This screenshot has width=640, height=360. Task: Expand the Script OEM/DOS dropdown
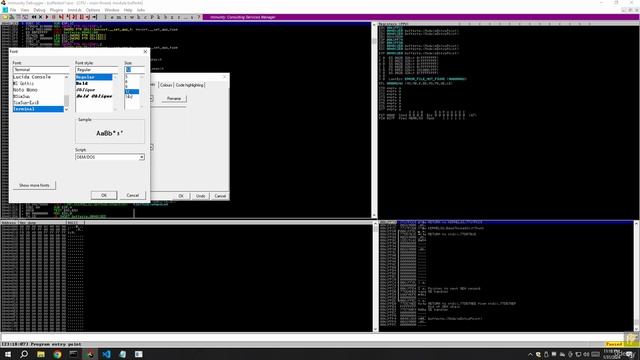tap(142, 157)
